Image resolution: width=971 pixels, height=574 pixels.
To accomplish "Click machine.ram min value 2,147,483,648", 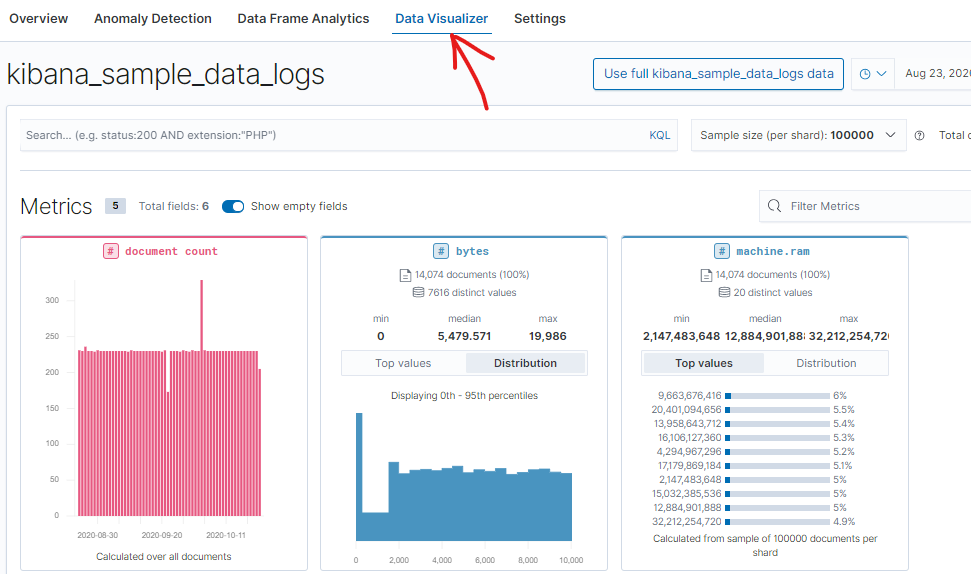I will (x=681, y=336).
